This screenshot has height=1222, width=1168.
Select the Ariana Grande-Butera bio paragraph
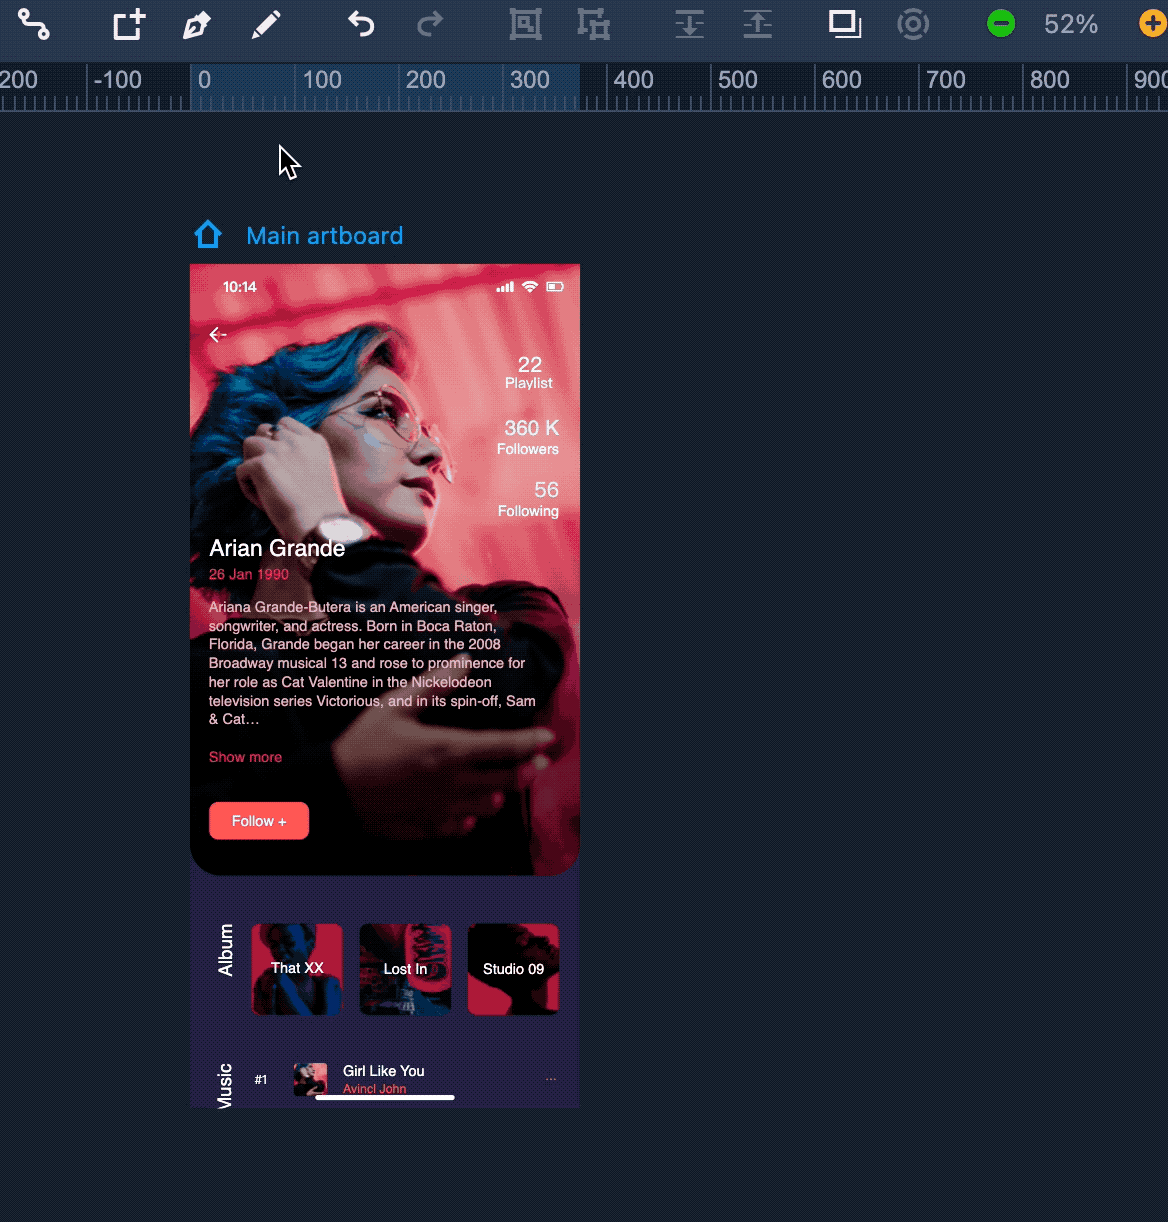pos(372,663)
